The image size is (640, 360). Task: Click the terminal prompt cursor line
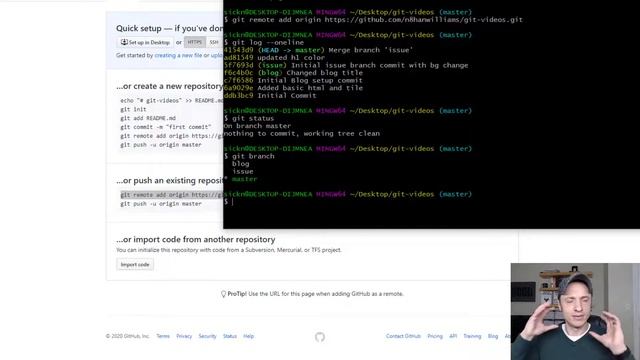(229, 202)
